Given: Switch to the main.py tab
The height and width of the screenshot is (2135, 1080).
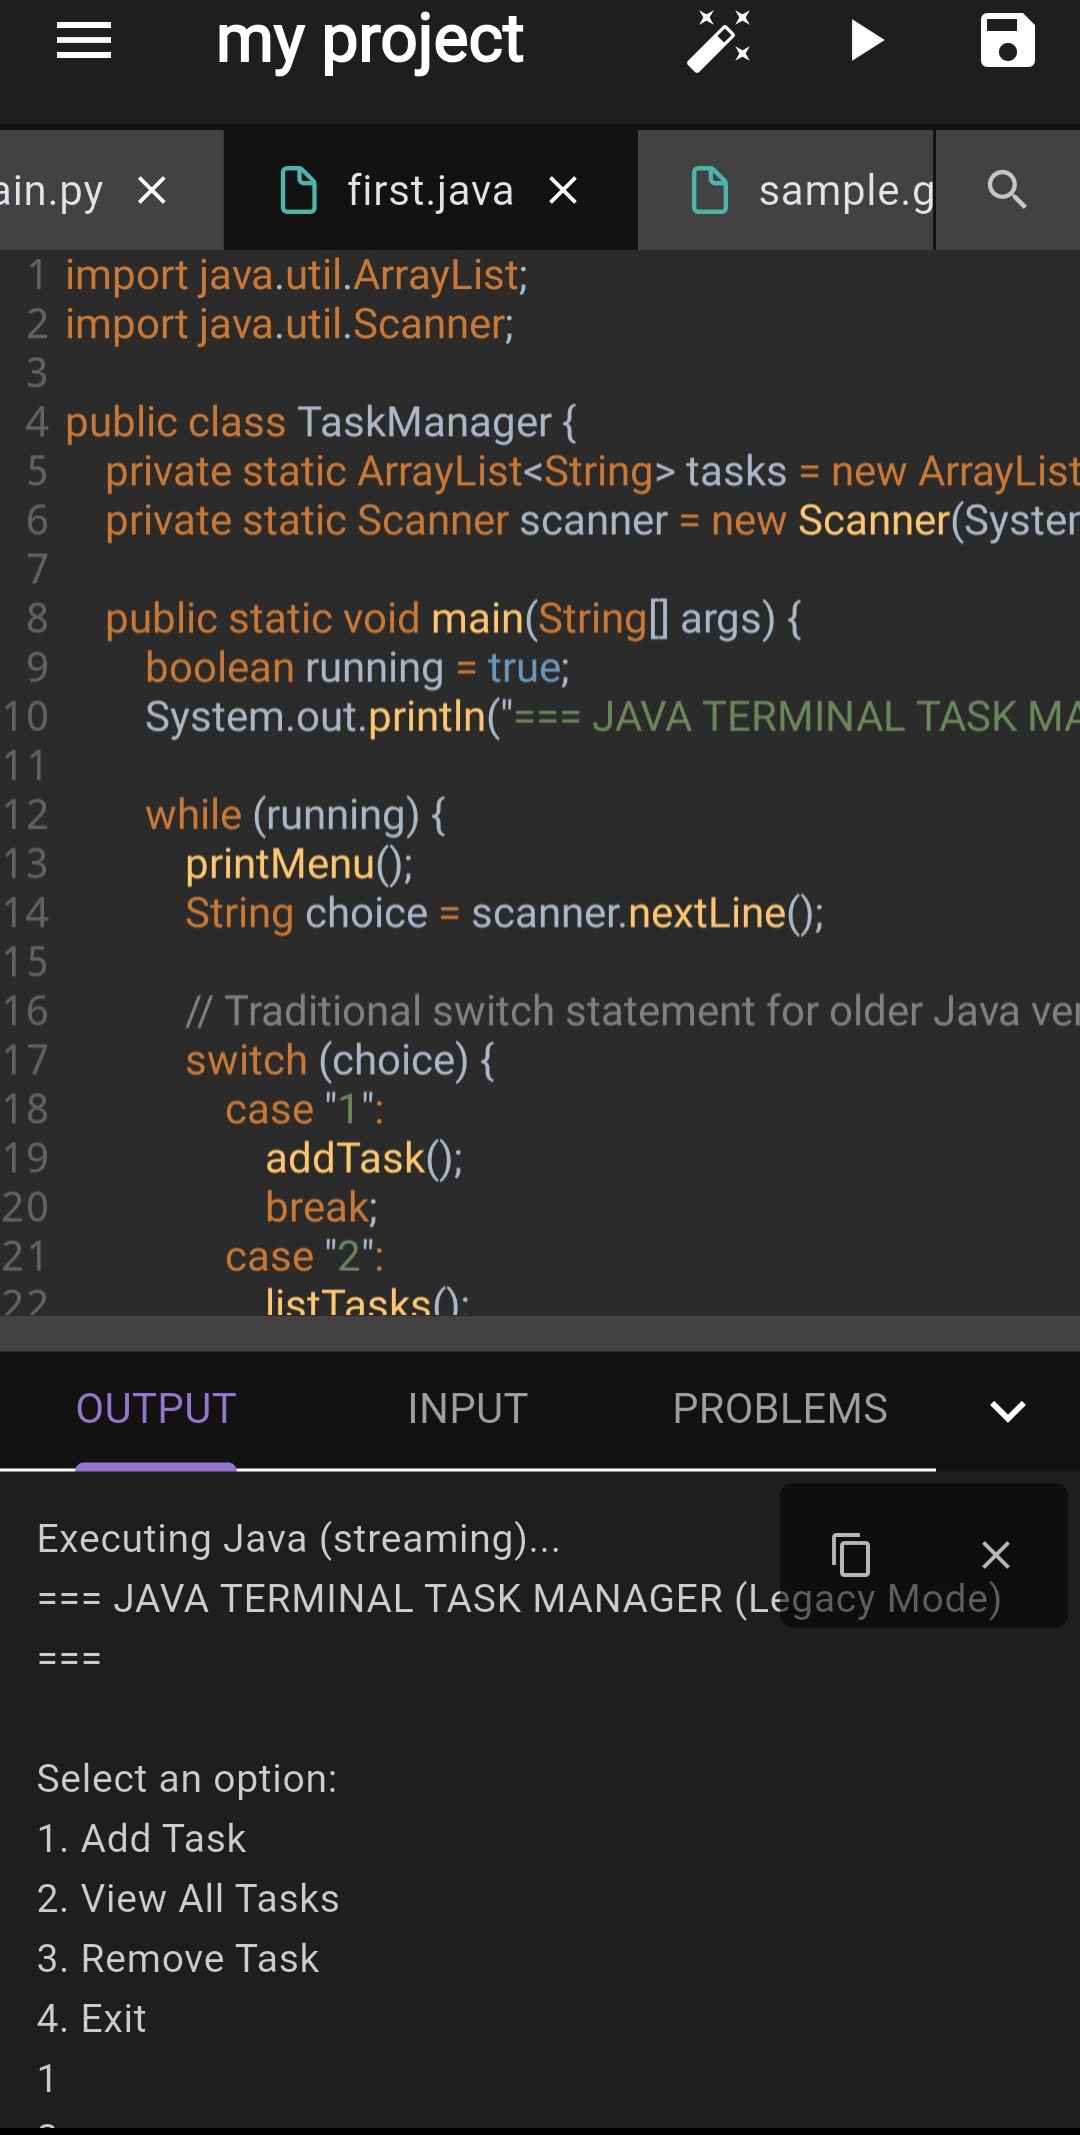Looking at the screenshot, I should pyautogui.click(x=52, y=190).
